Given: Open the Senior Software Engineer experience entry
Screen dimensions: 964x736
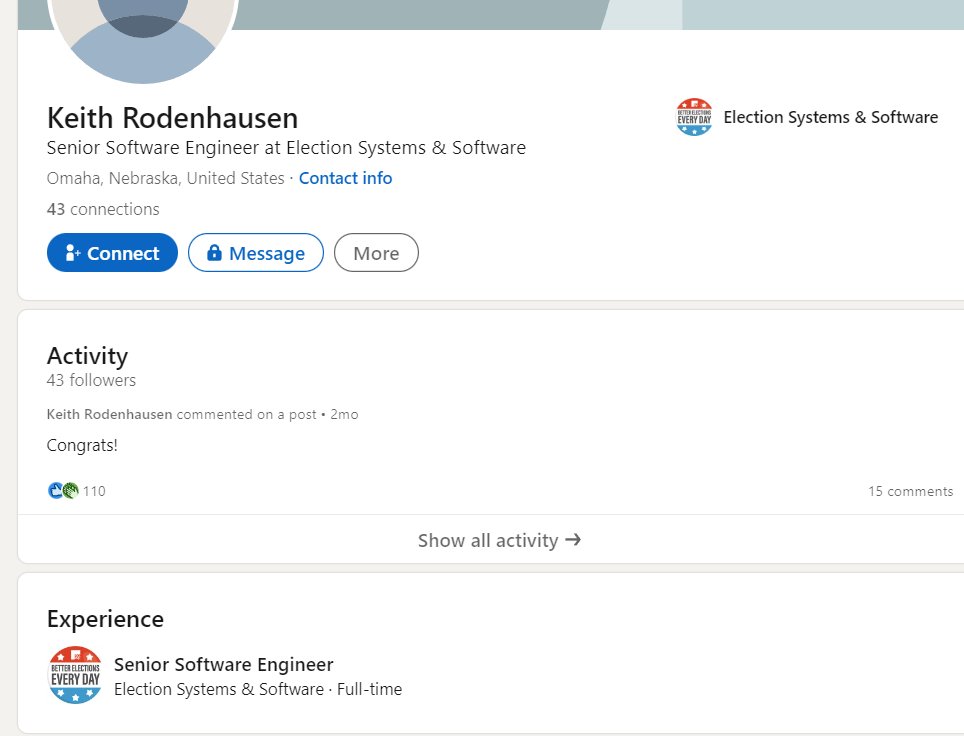Looking at the screenshot, I should (x=224, y=664).
